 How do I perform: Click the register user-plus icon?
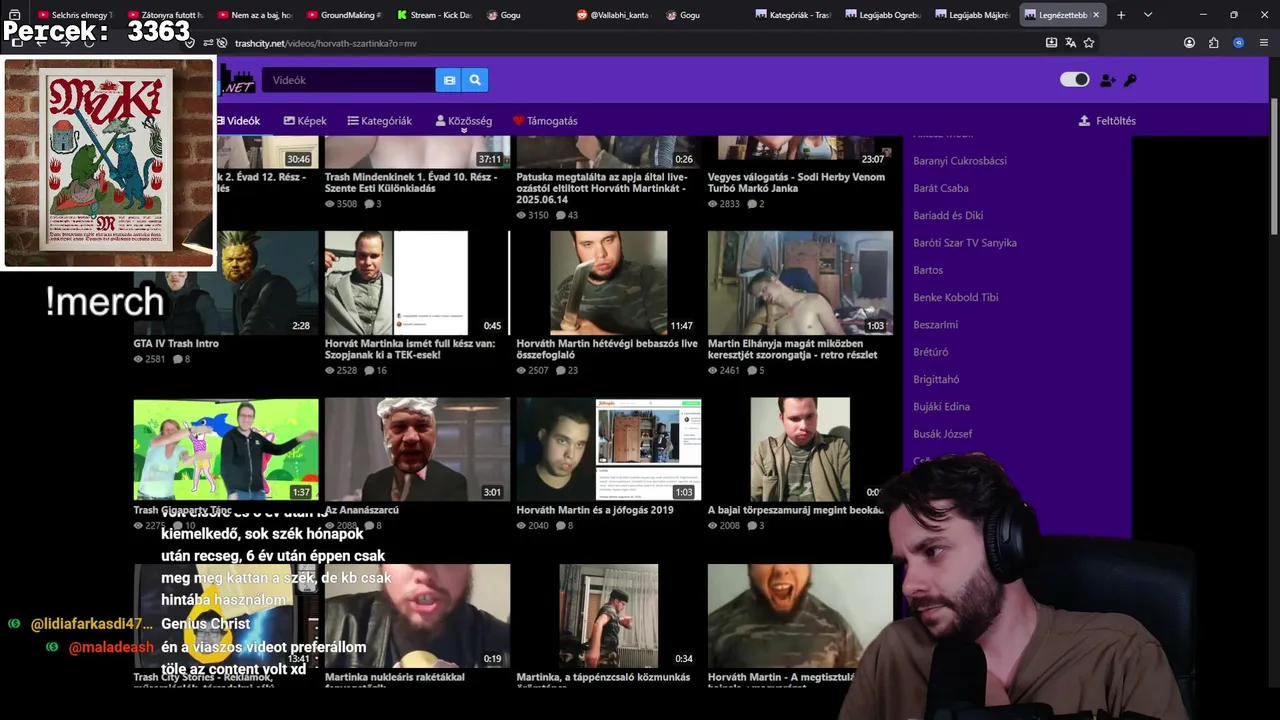pos(1107,80)
